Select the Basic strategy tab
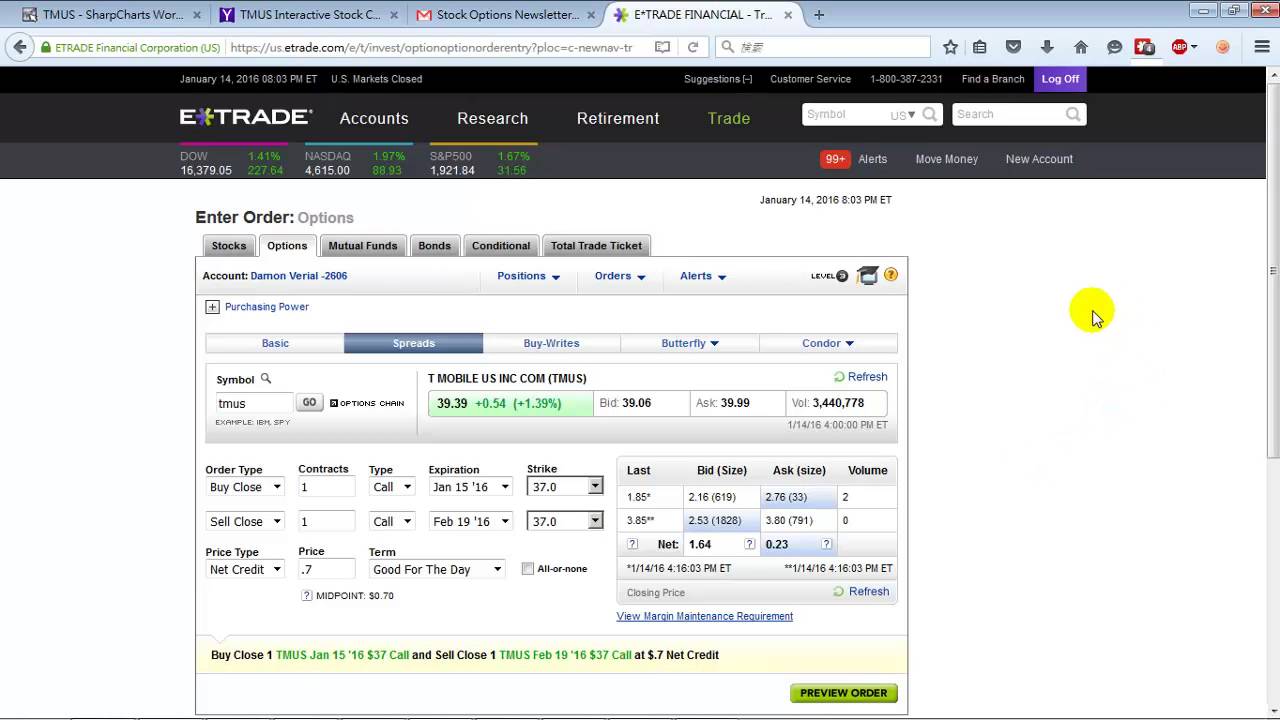The height and width of the screenshot is (720, 1280). [275, 343]
